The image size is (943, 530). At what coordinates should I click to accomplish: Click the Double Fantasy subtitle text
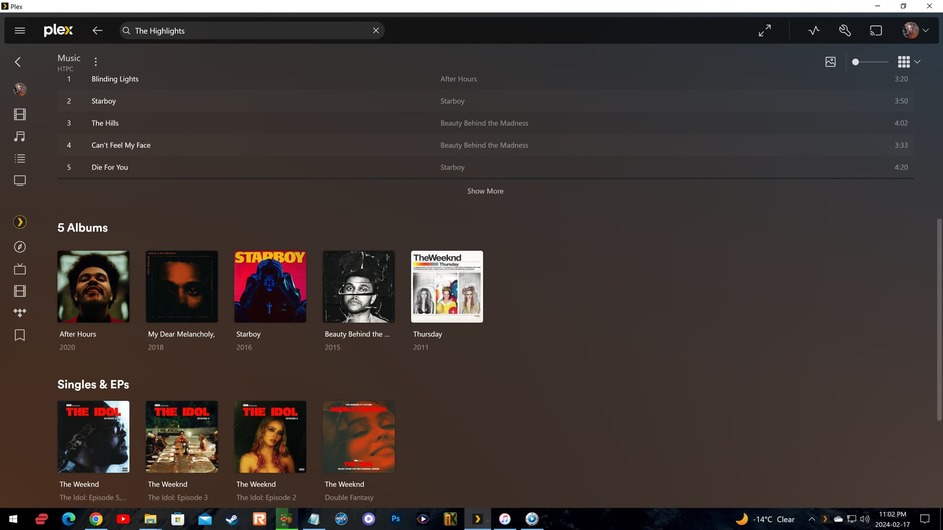tap(349, 498)
